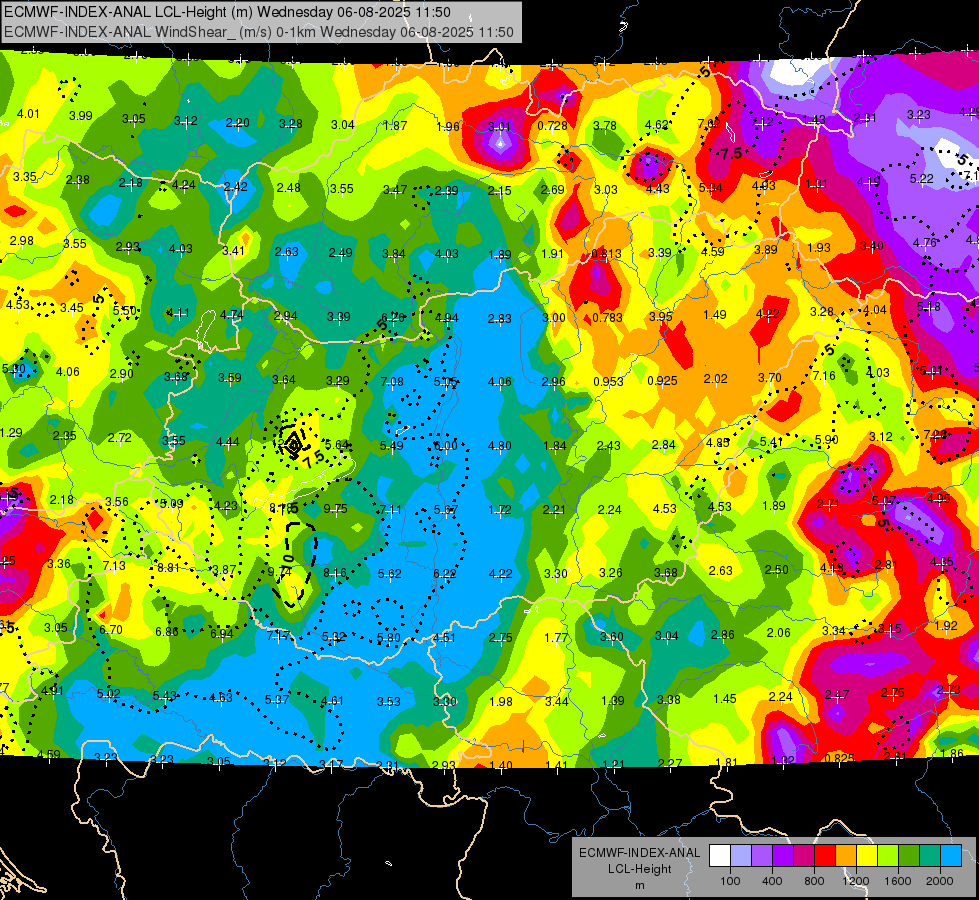Select the map value 8.16

pyautogui.click(x=335, y=573)
